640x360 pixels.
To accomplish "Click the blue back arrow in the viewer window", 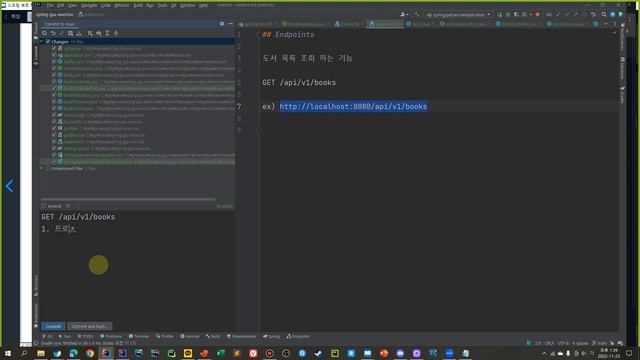I will (x=9, y=186).
